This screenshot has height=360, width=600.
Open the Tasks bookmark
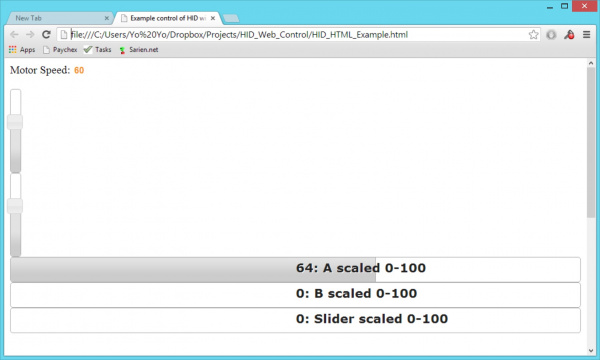tap(98, 50)
